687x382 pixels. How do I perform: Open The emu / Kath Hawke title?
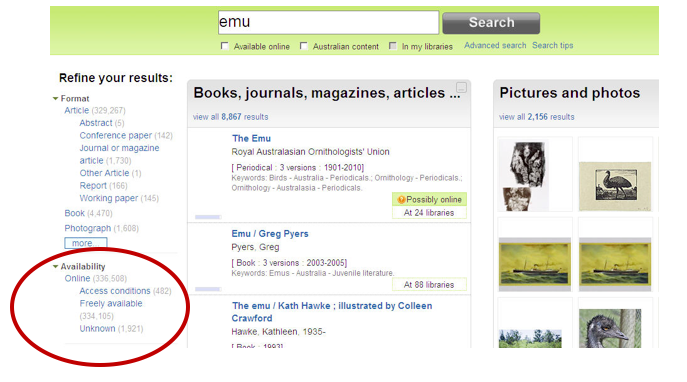point(332,312)
